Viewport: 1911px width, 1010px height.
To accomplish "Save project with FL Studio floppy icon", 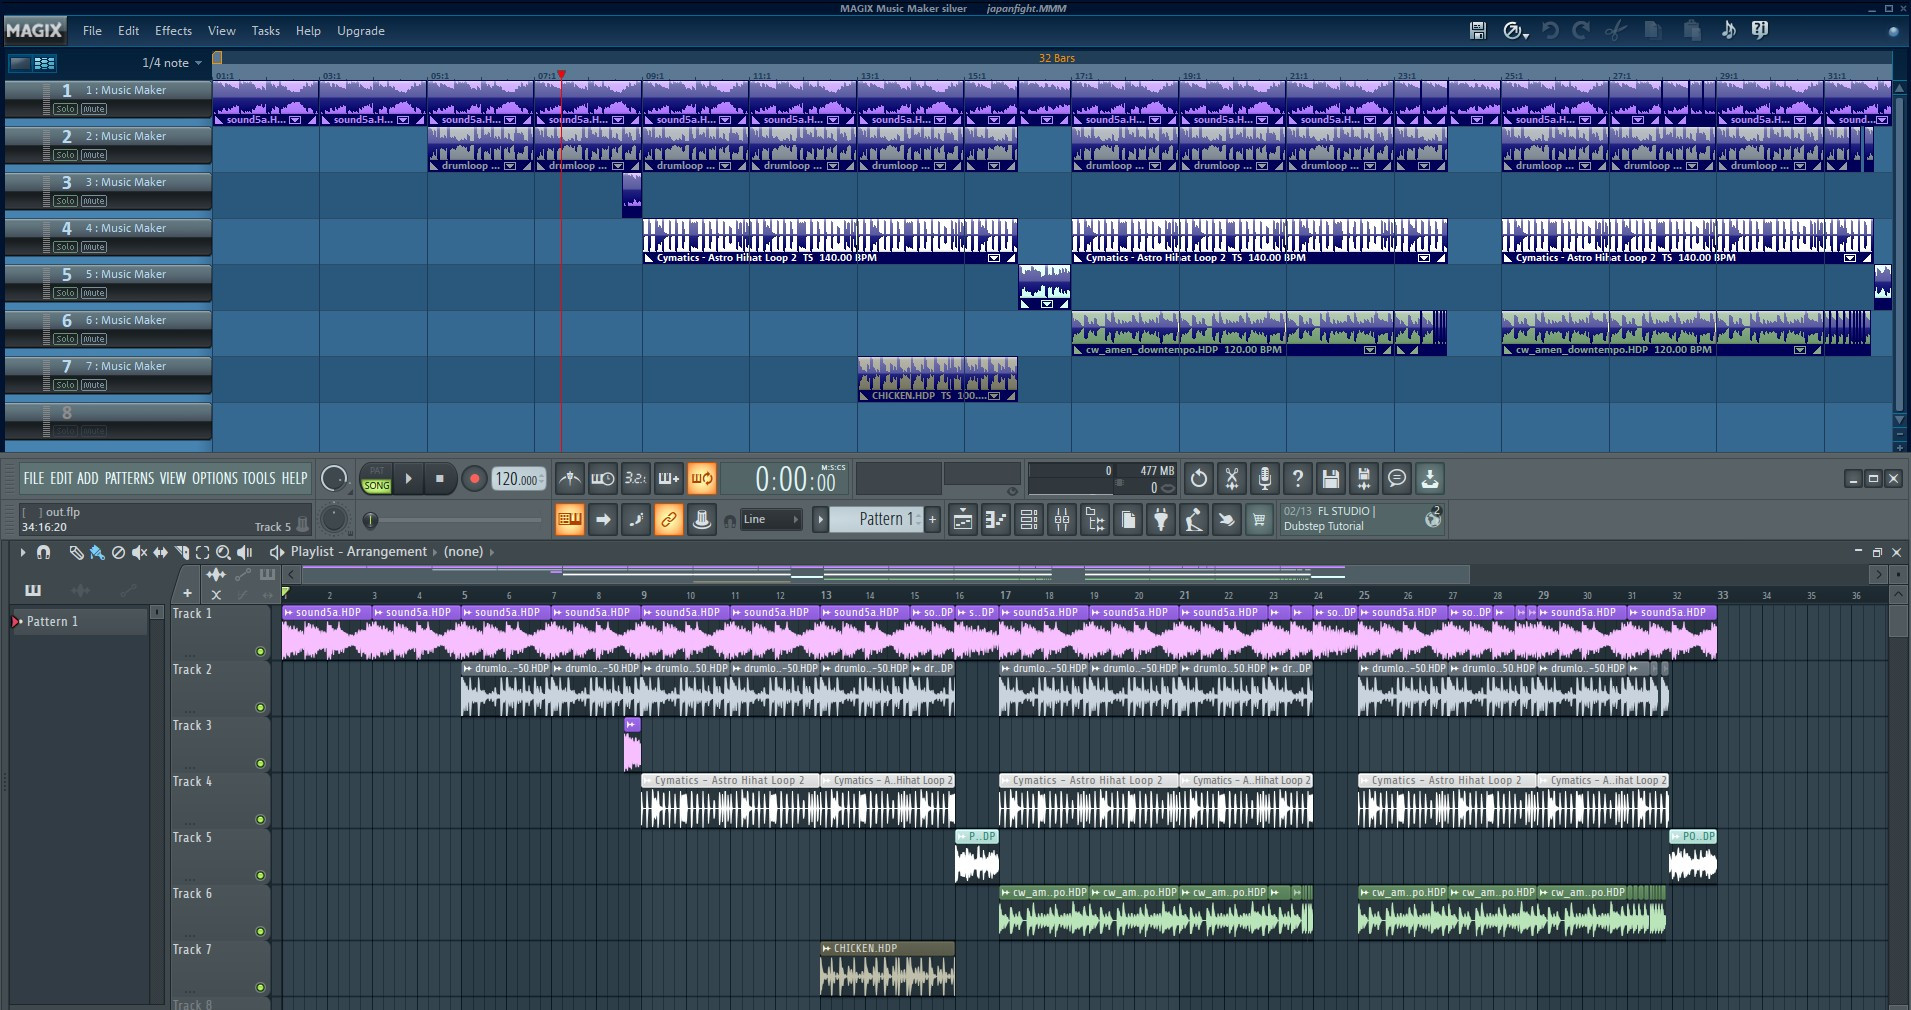I will pos(1331,479).
